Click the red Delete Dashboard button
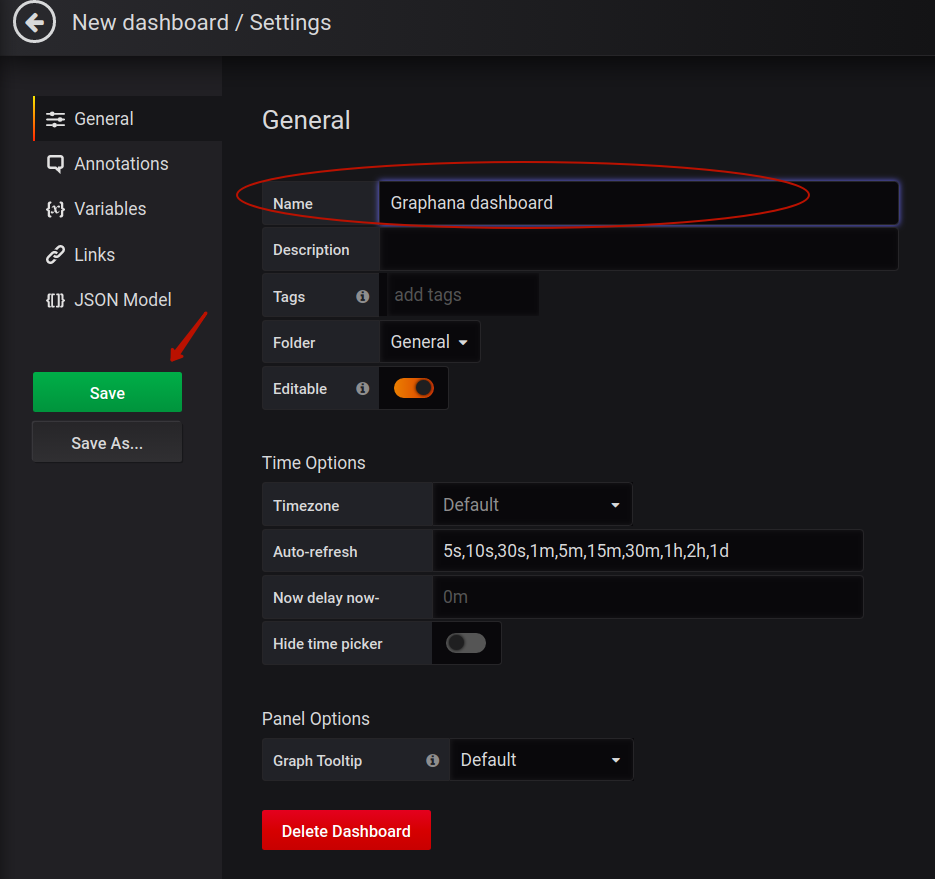This screenshot has height=879, width=935. tap(346, 831)
